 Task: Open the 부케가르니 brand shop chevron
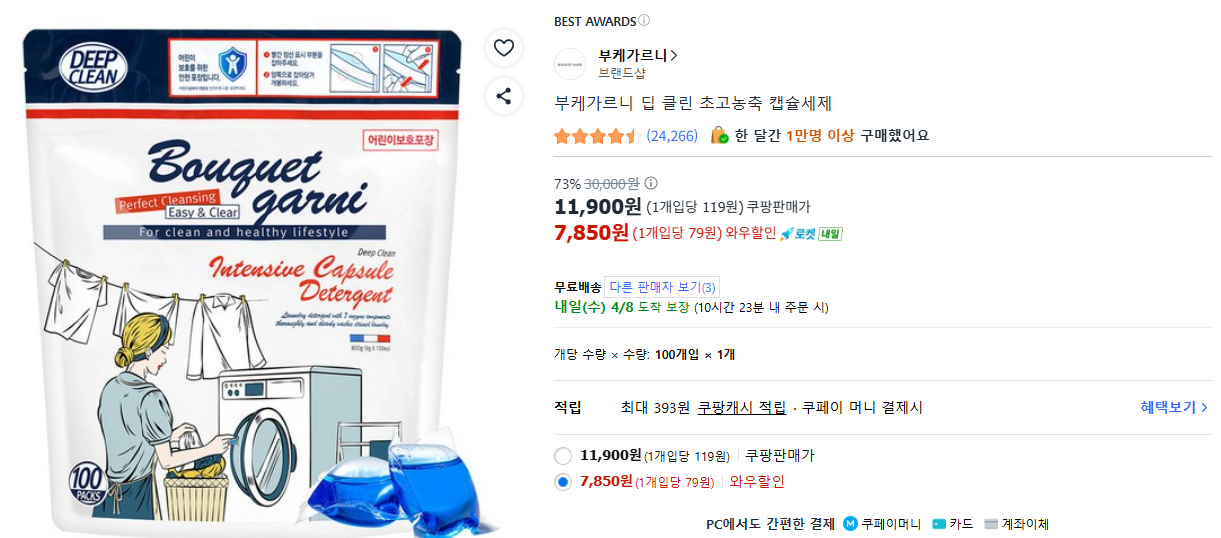674,56
